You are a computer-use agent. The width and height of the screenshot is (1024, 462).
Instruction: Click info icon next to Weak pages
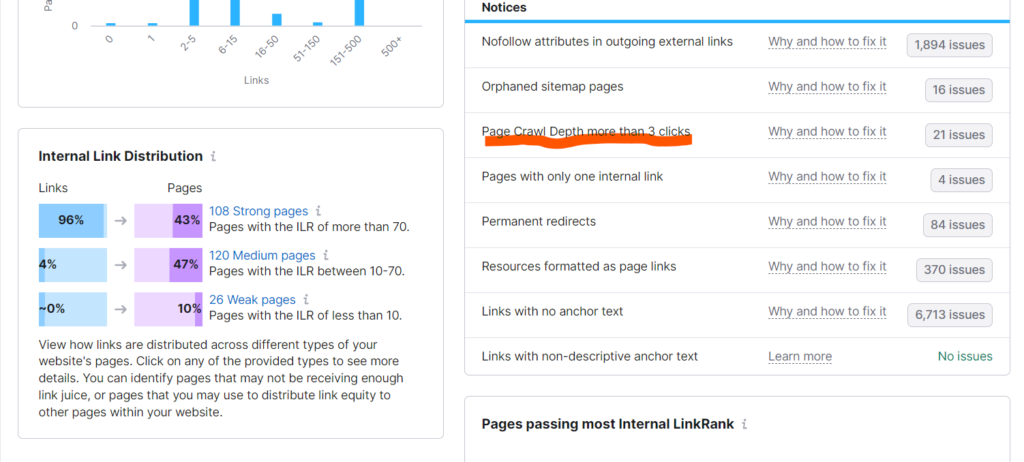pyautogui.click(x=306, y=300)
